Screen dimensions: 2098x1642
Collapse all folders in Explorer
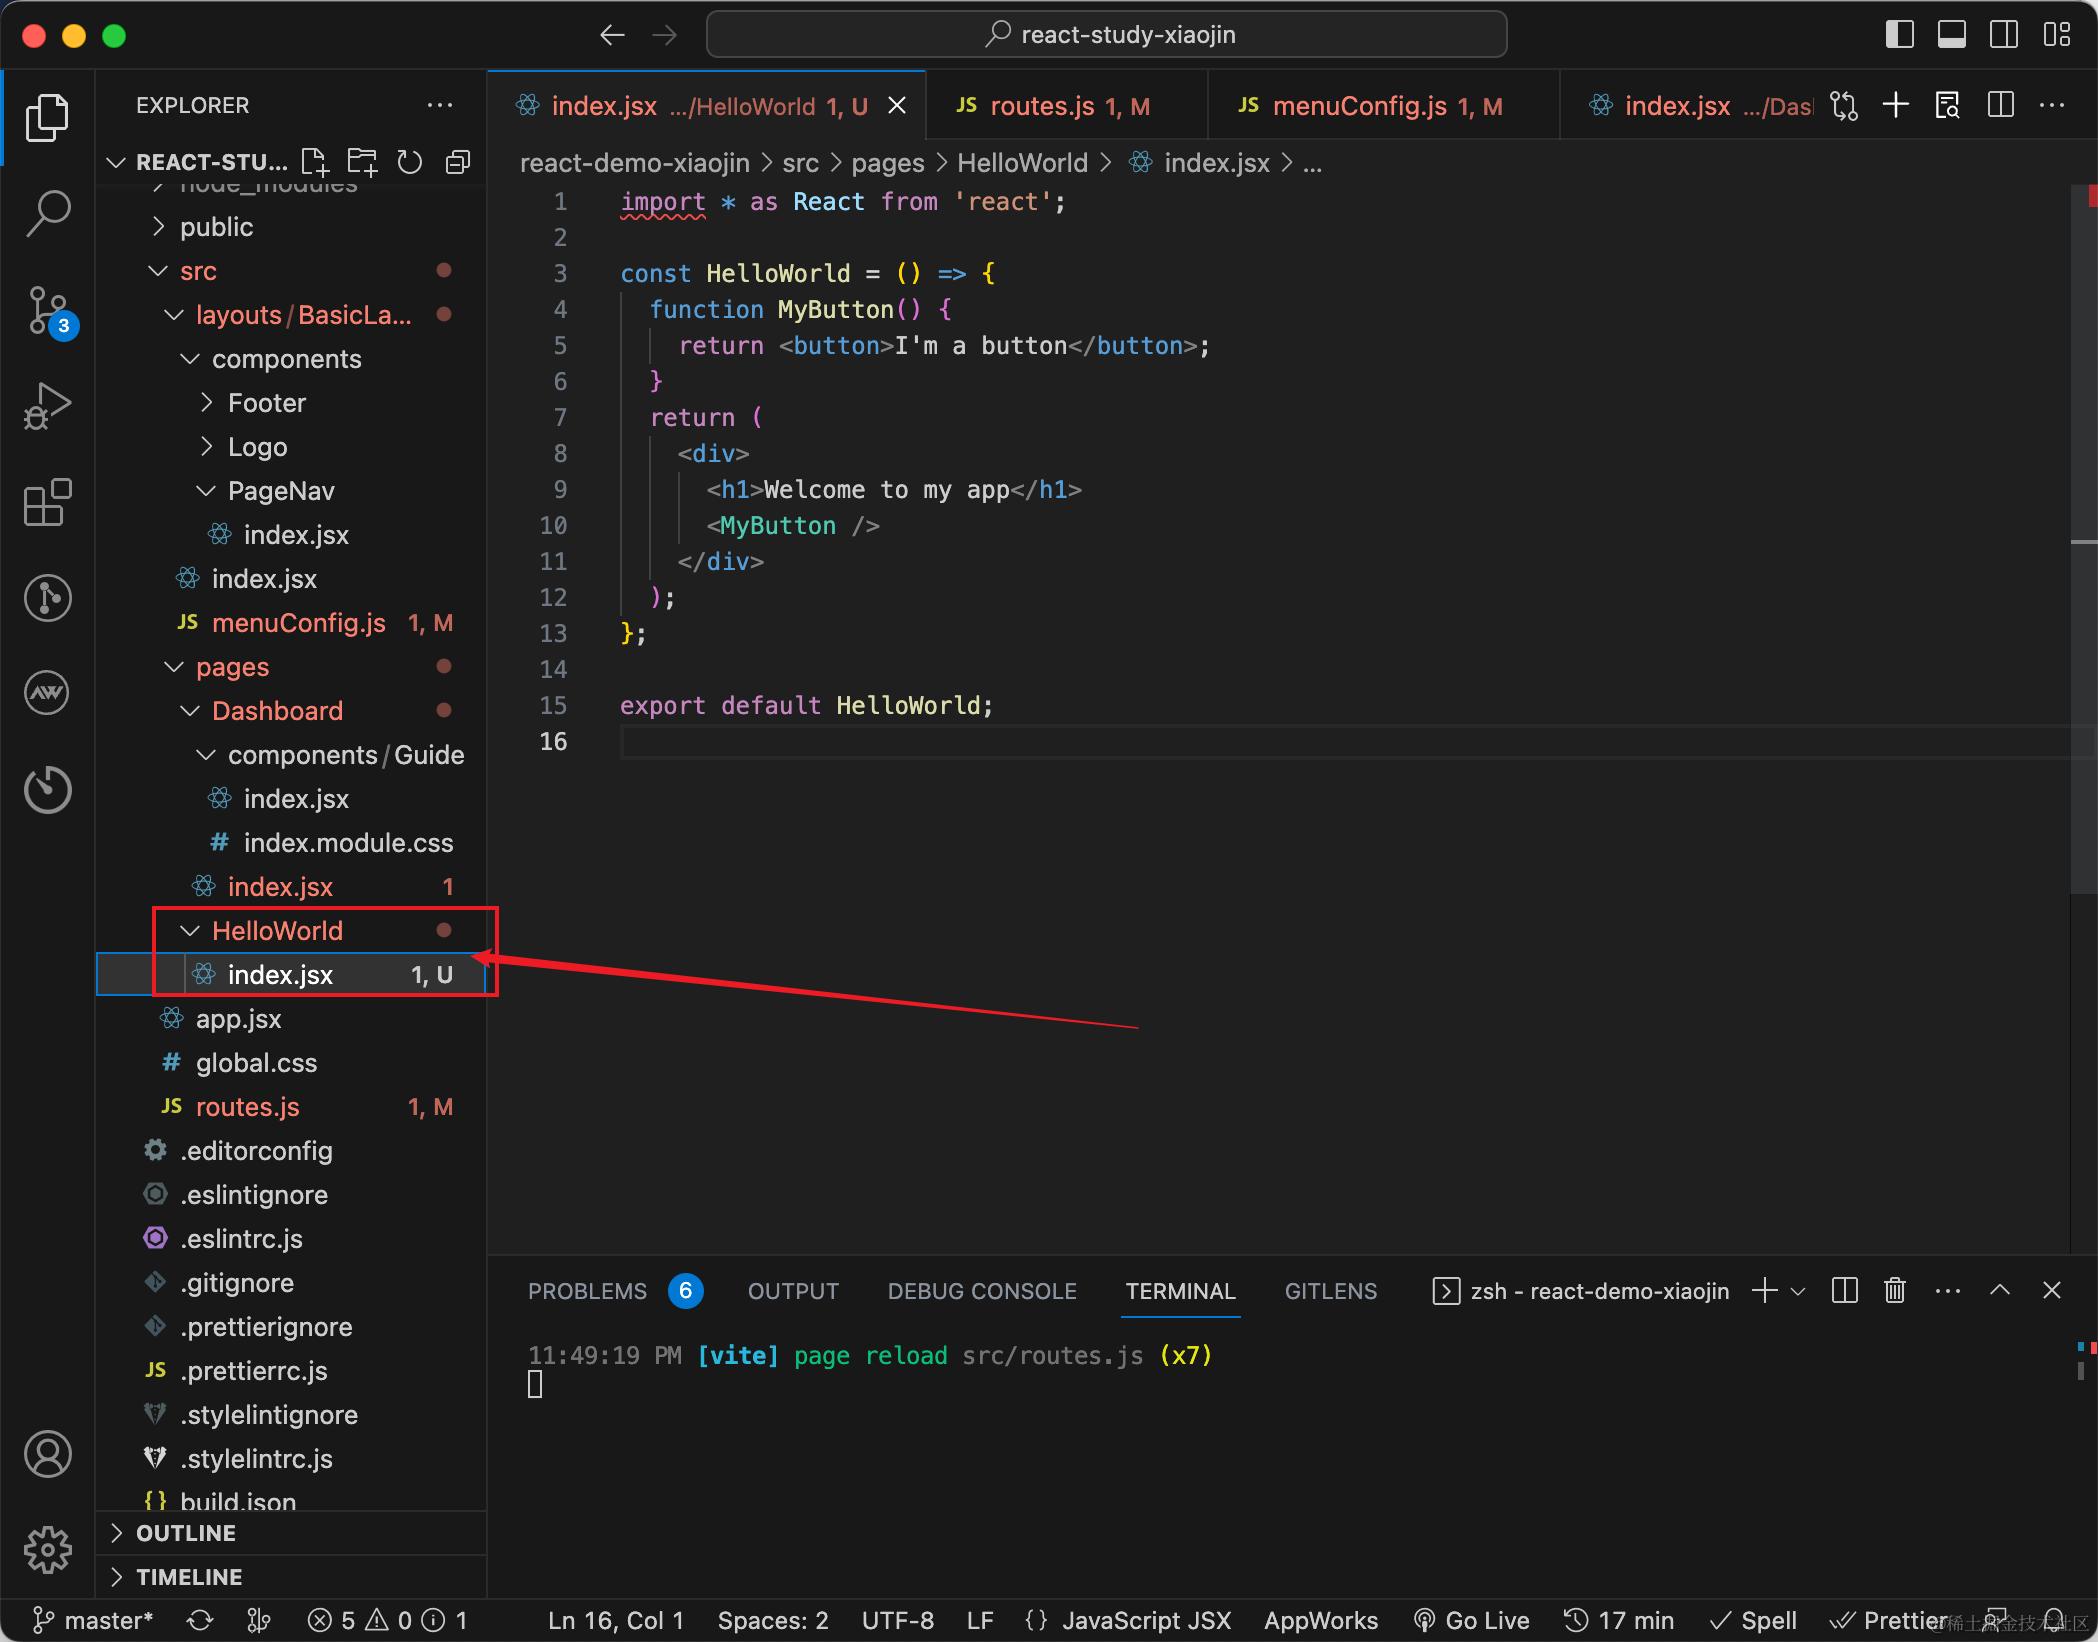pyautogui.click(x=458, y=162)
